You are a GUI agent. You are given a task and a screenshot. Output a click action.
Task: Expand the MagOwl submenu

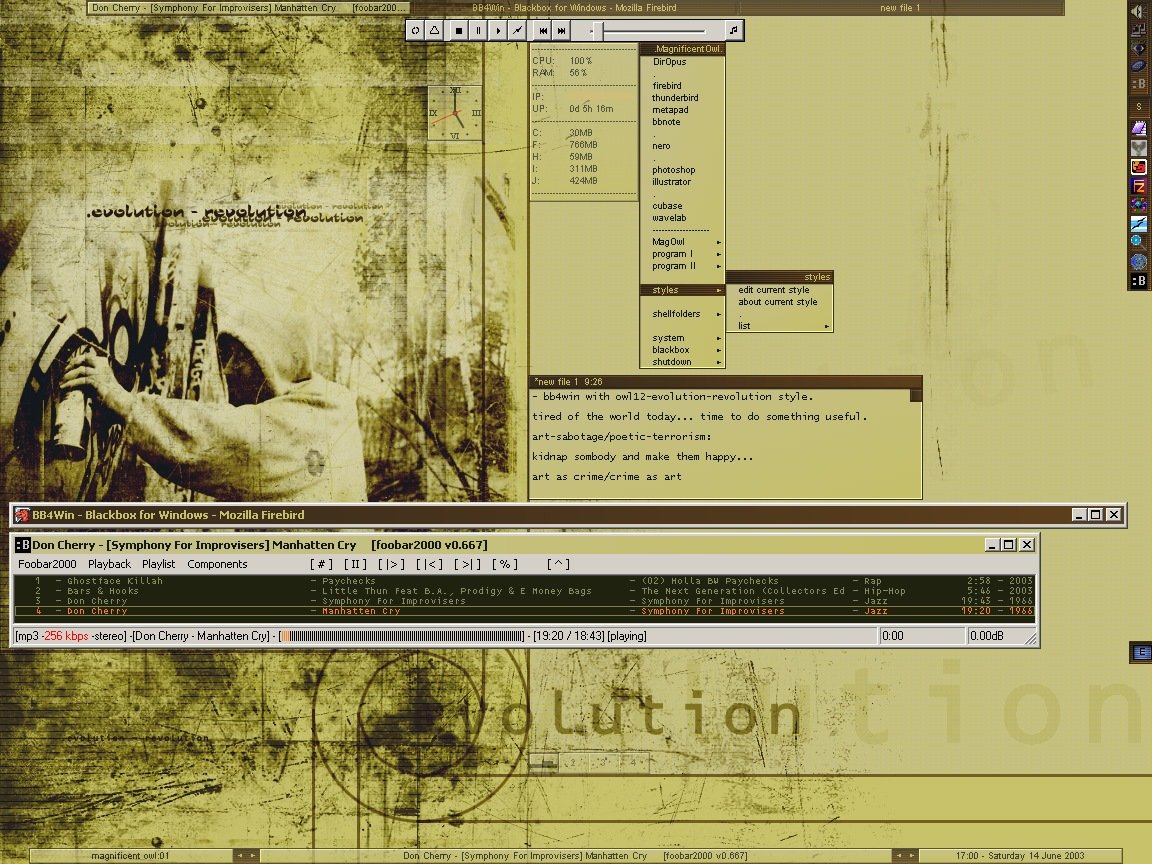(683, 242)
